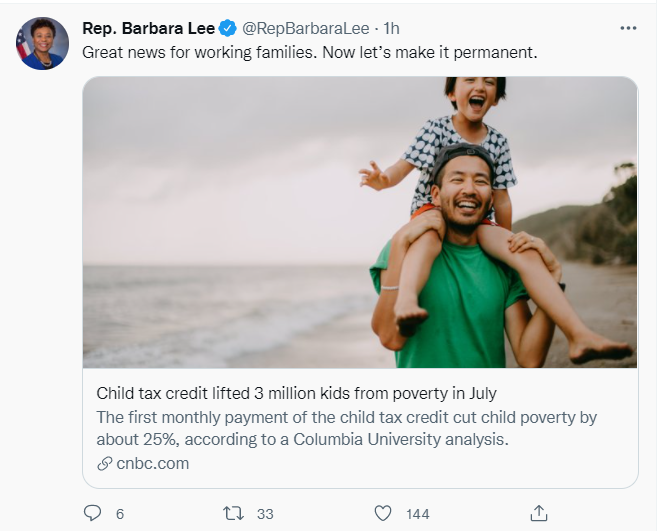Open the cnbc.com domain link

click(x=152, y=463)
